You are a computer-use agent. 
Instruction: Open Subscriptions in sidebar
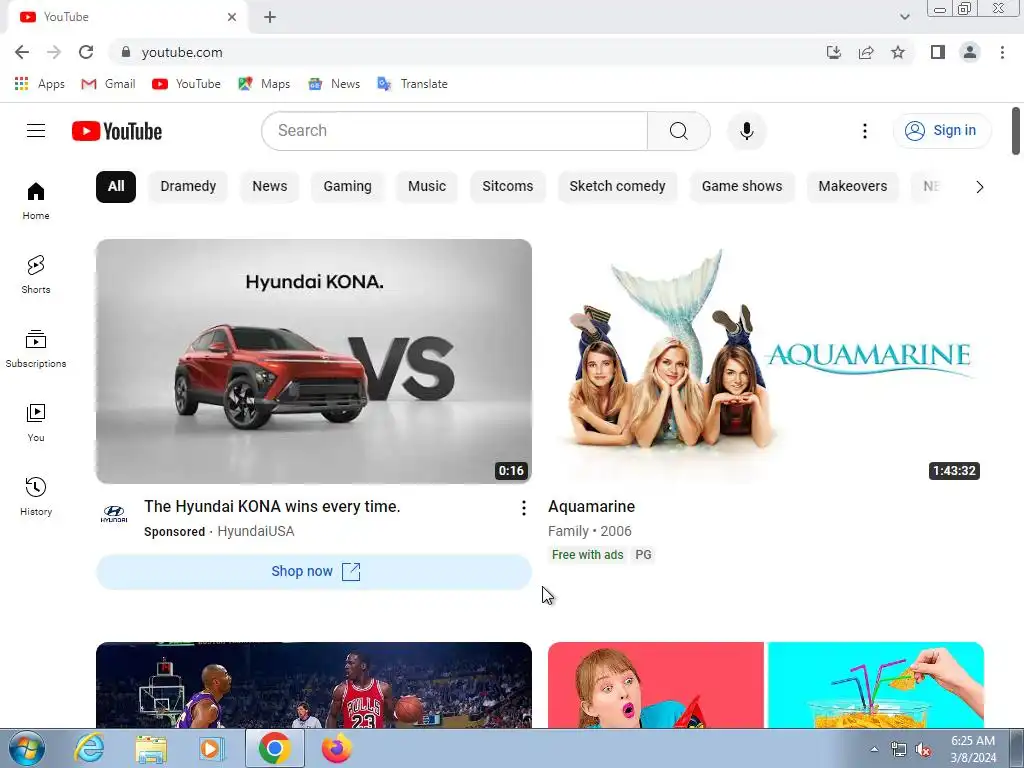coord(36,349)
